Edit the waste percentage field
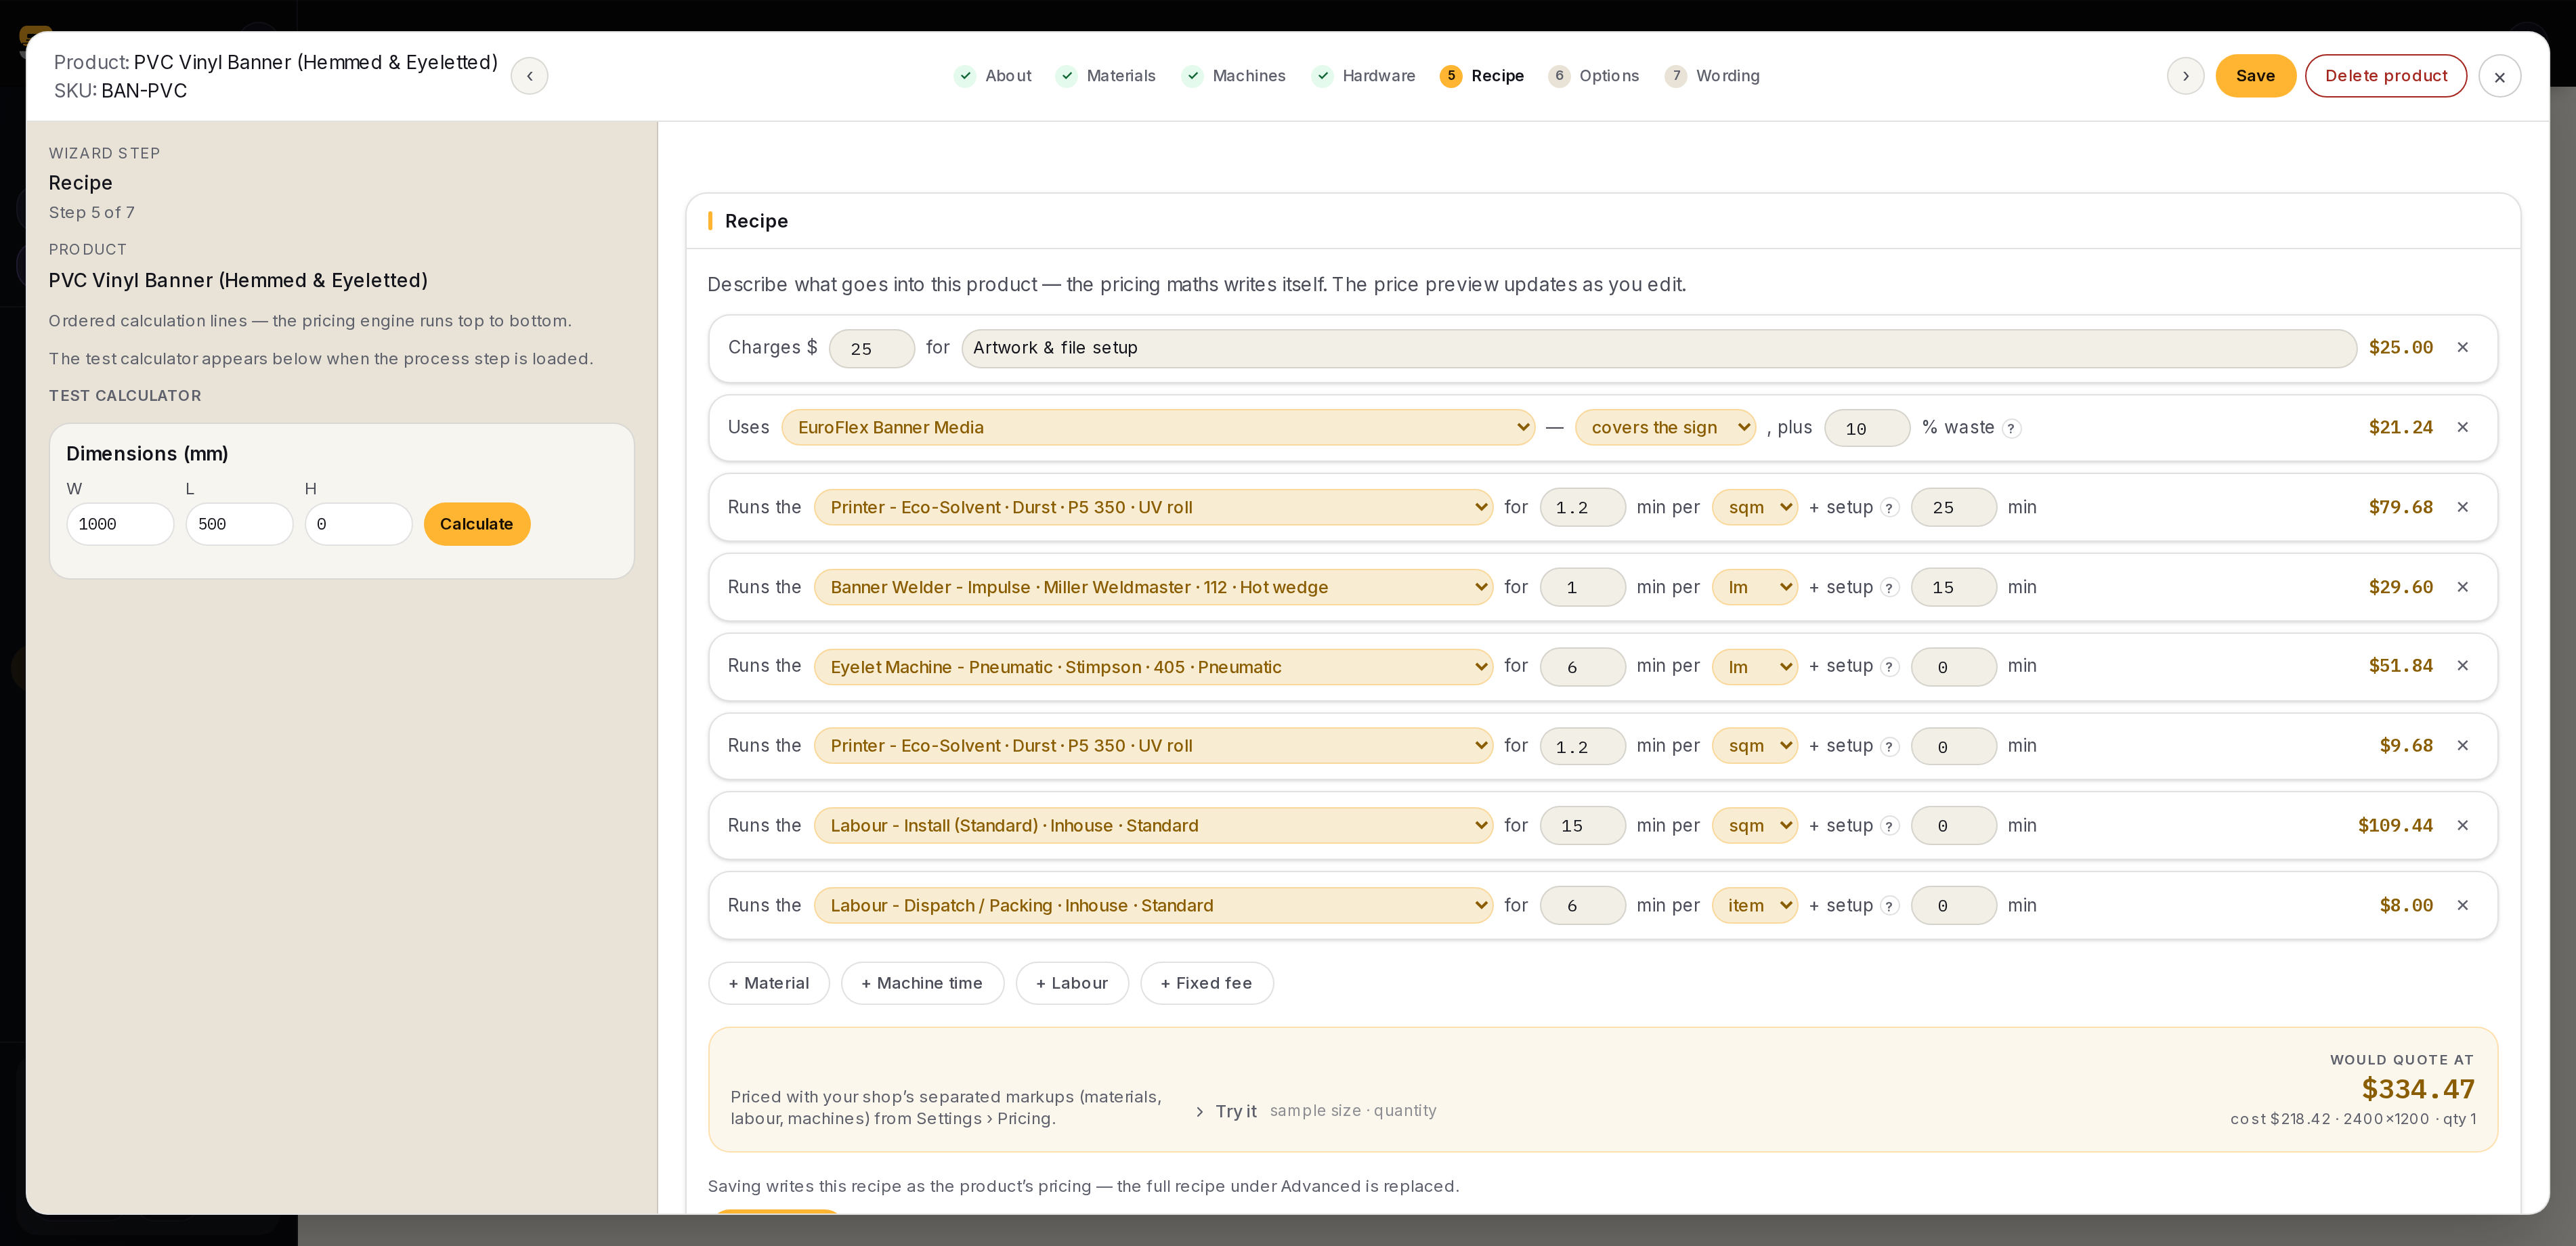 click(1867, 428)
